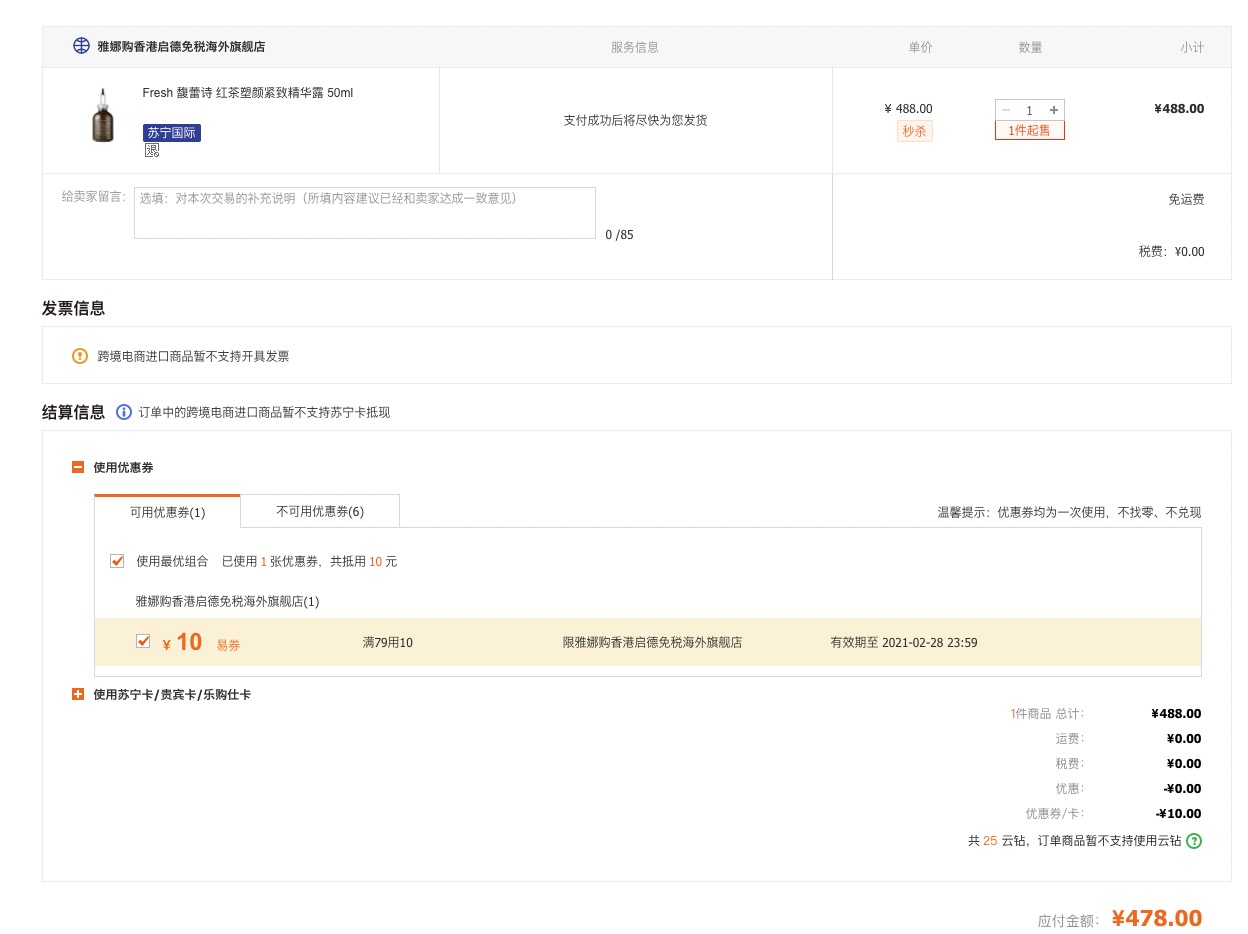Open the Fresh serum product thumbnail
1248x934 pixels.
point(103,115)
